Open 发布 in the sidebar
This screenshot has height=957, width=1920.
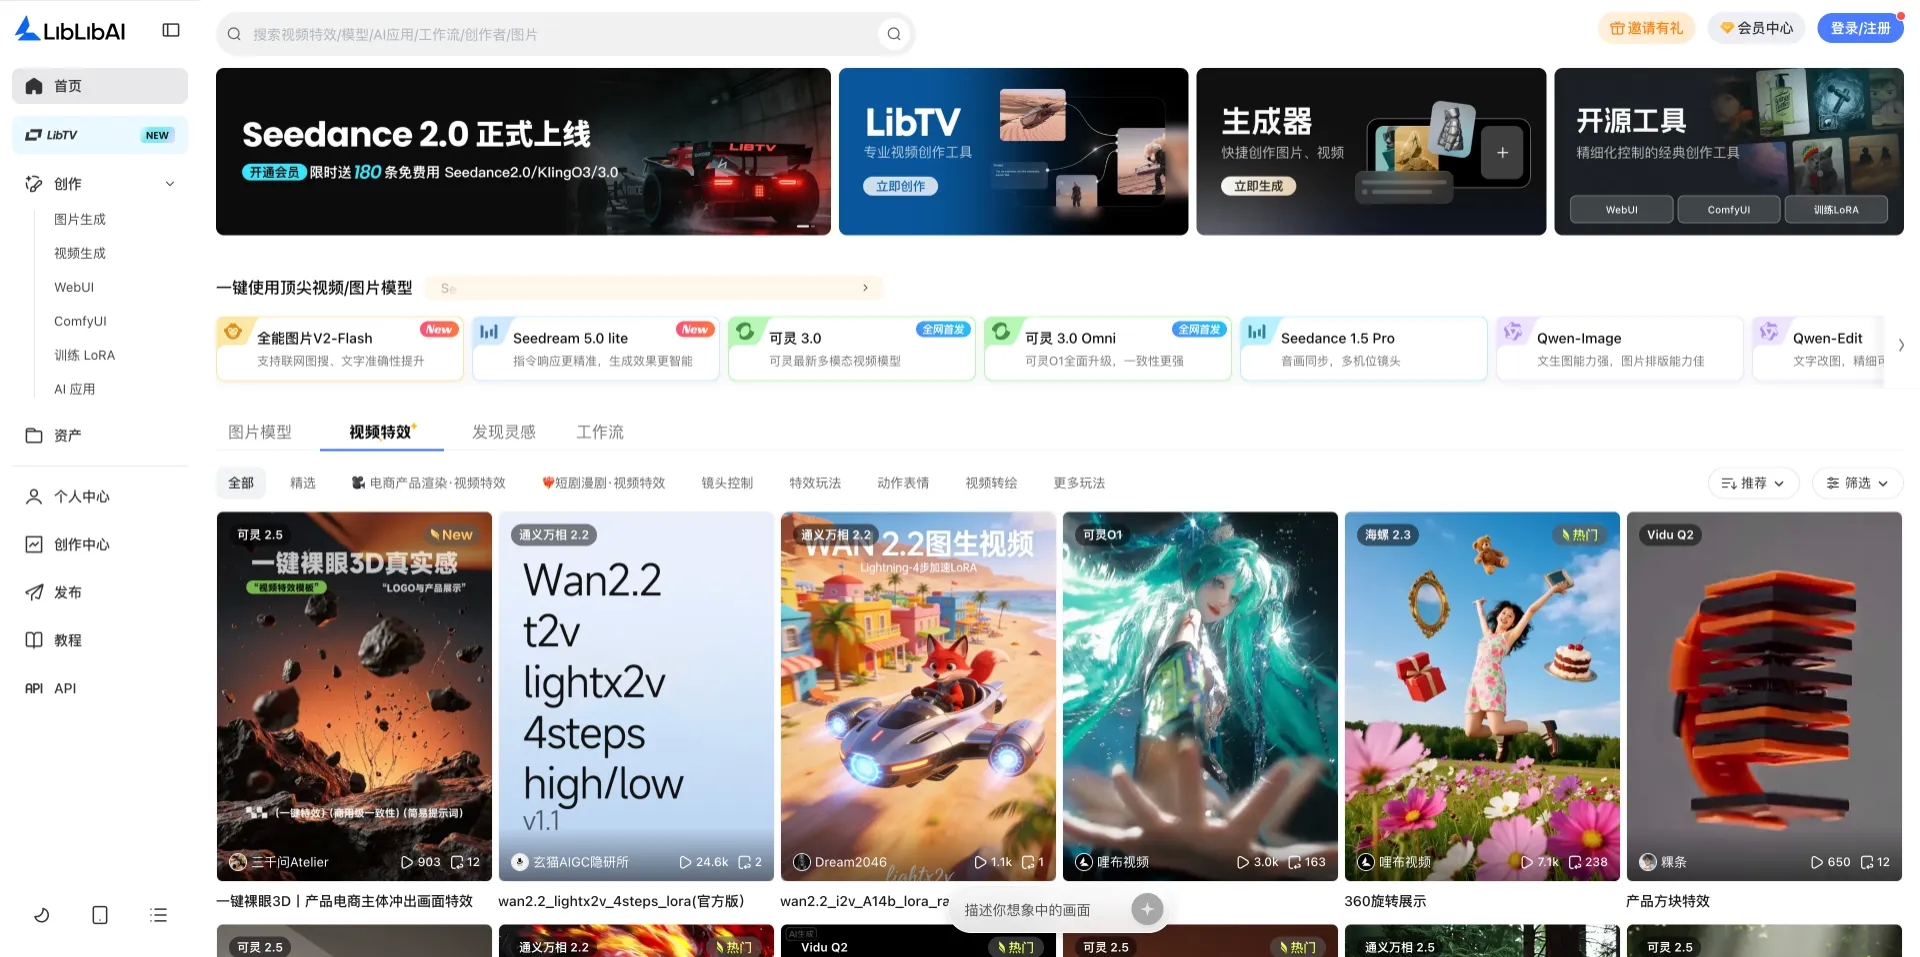point(100,592)
